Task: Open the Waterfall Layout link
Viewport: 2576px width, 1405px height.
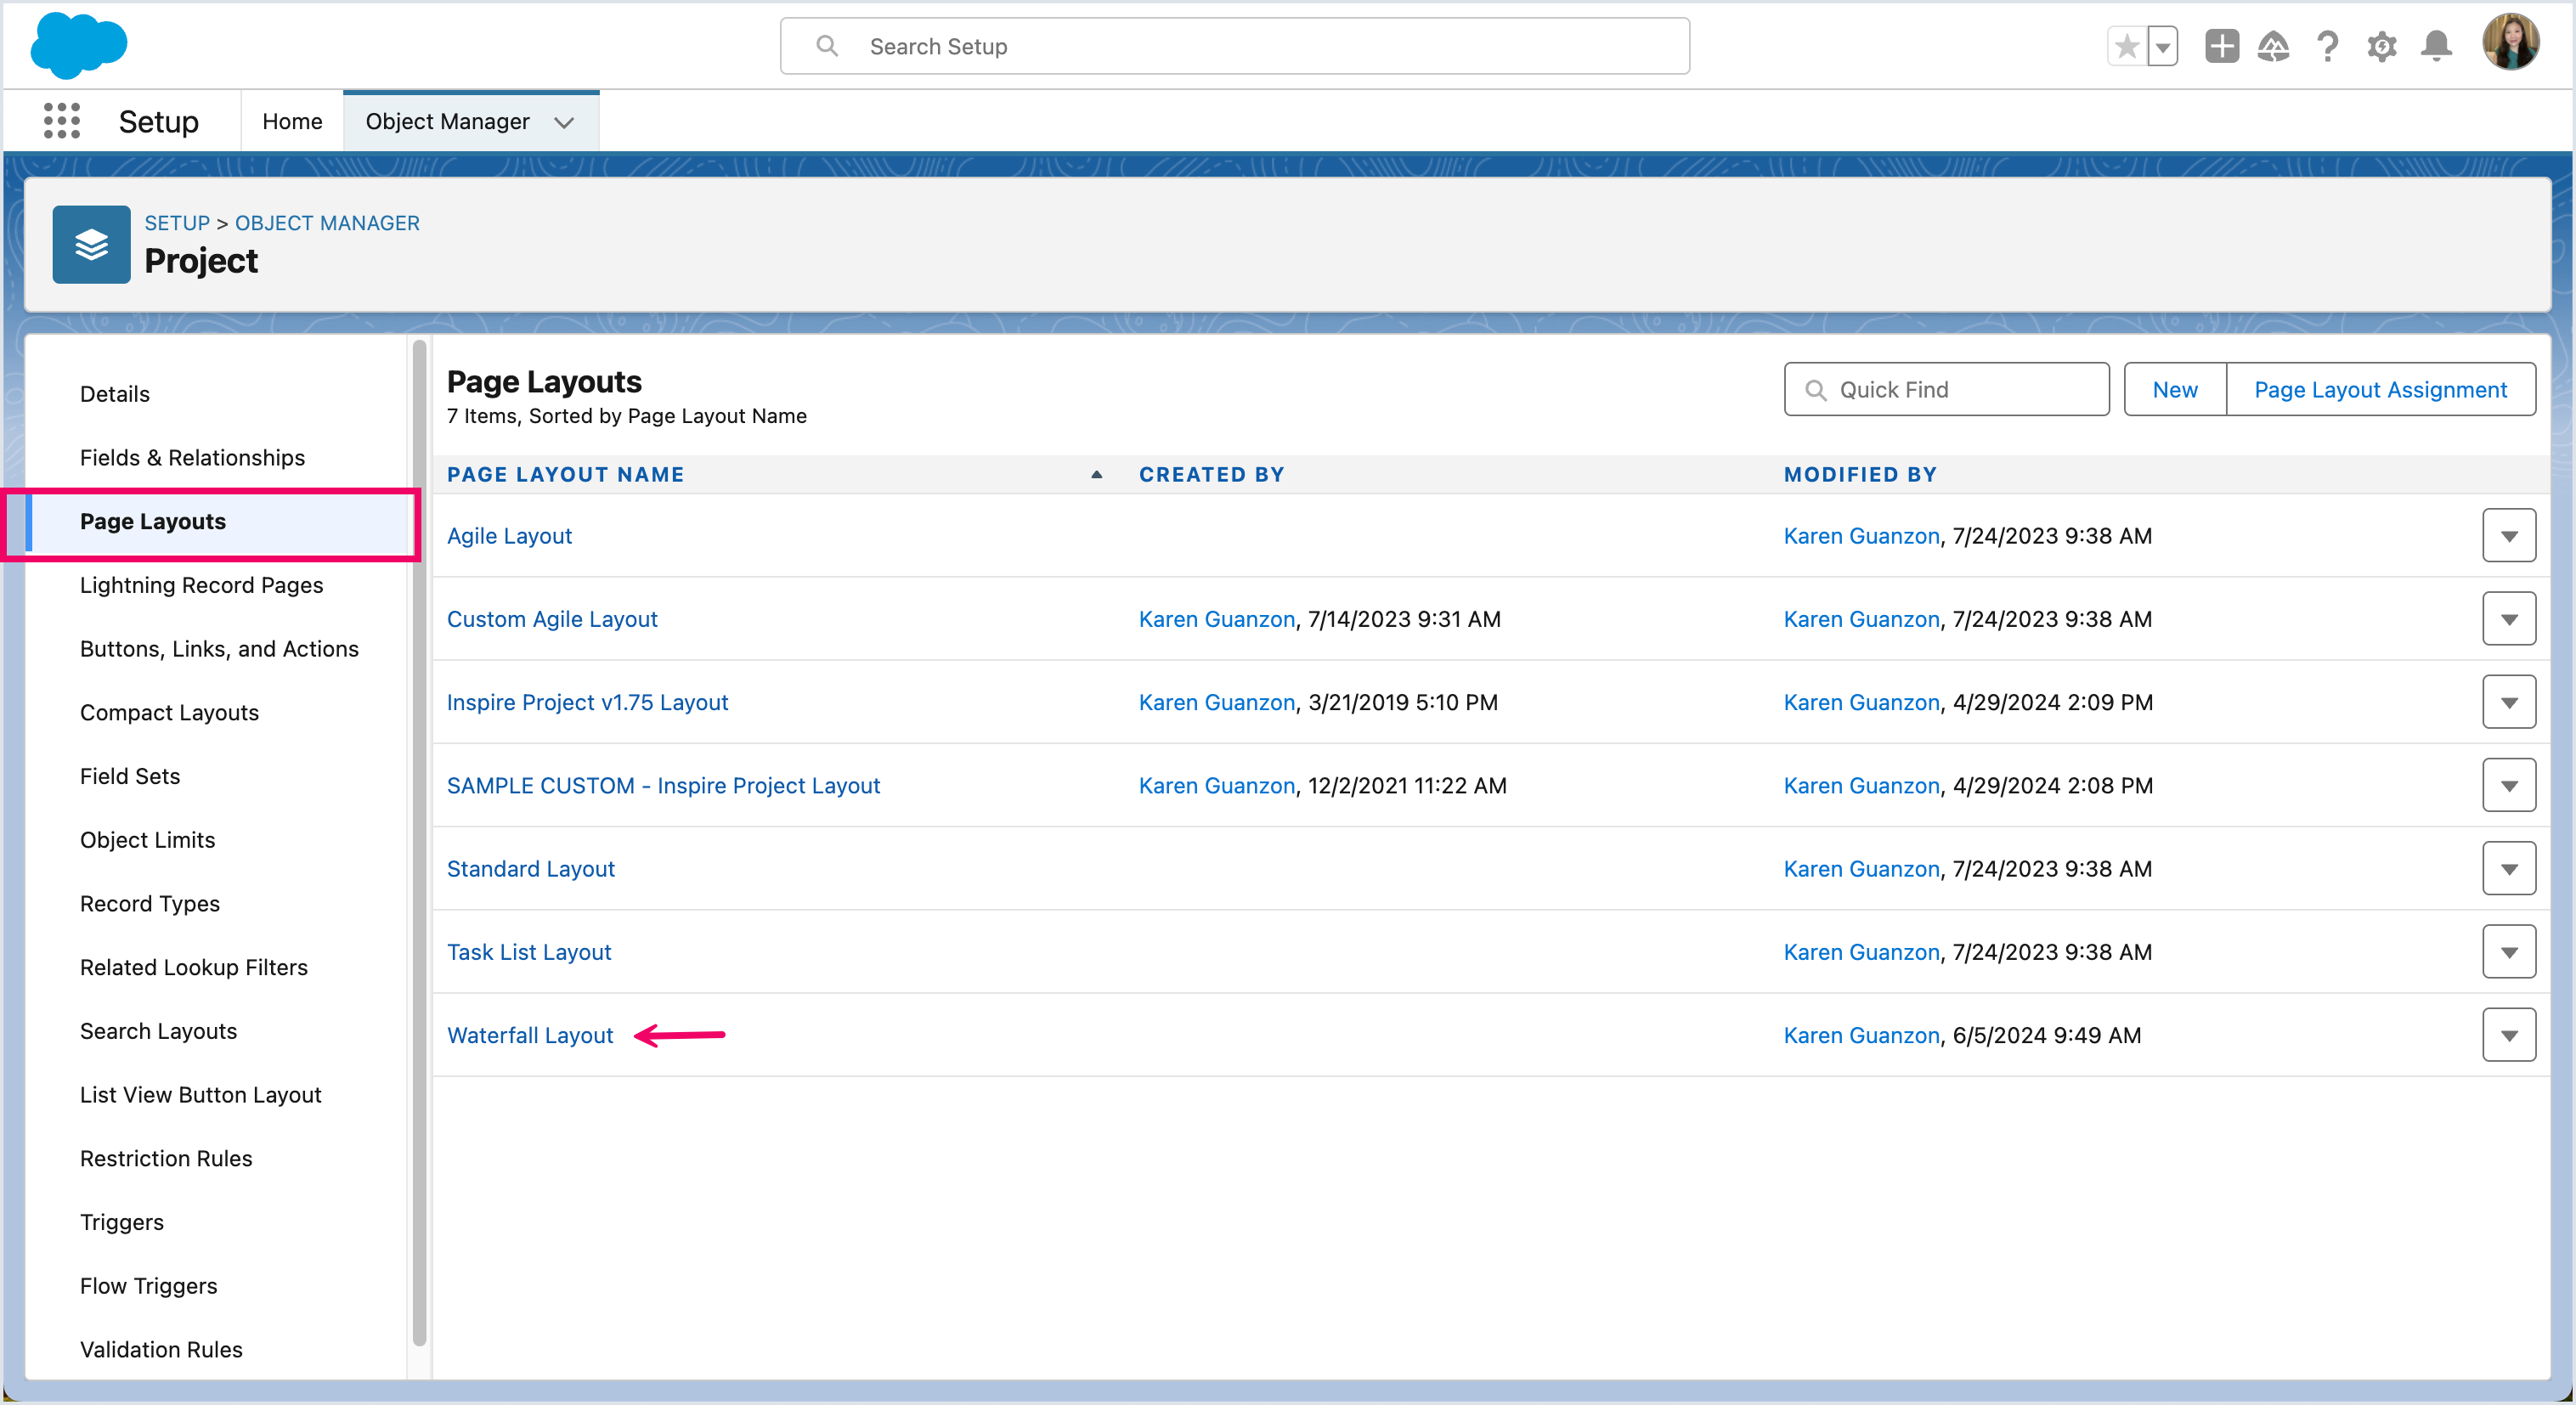Action: (x=530, y=1035)
